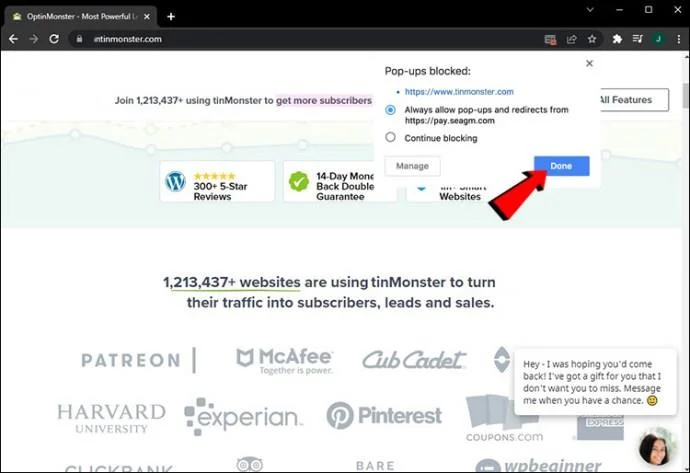Close the OptinMonster tab
The height and width of the screenshot is (473, 690).
pos(147,17)
